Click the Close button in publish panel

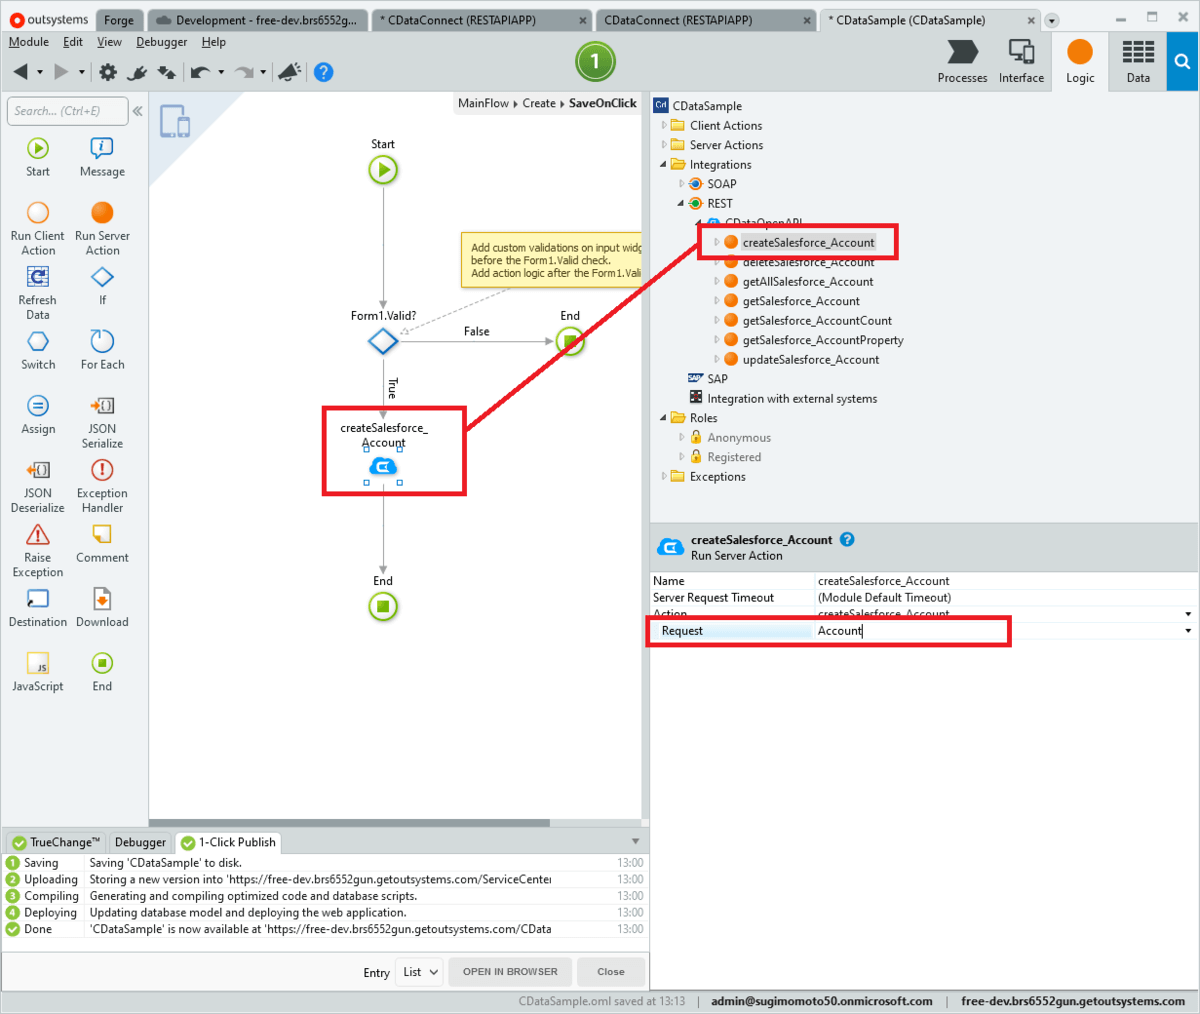pyautogui.click(x=611, y=972)
